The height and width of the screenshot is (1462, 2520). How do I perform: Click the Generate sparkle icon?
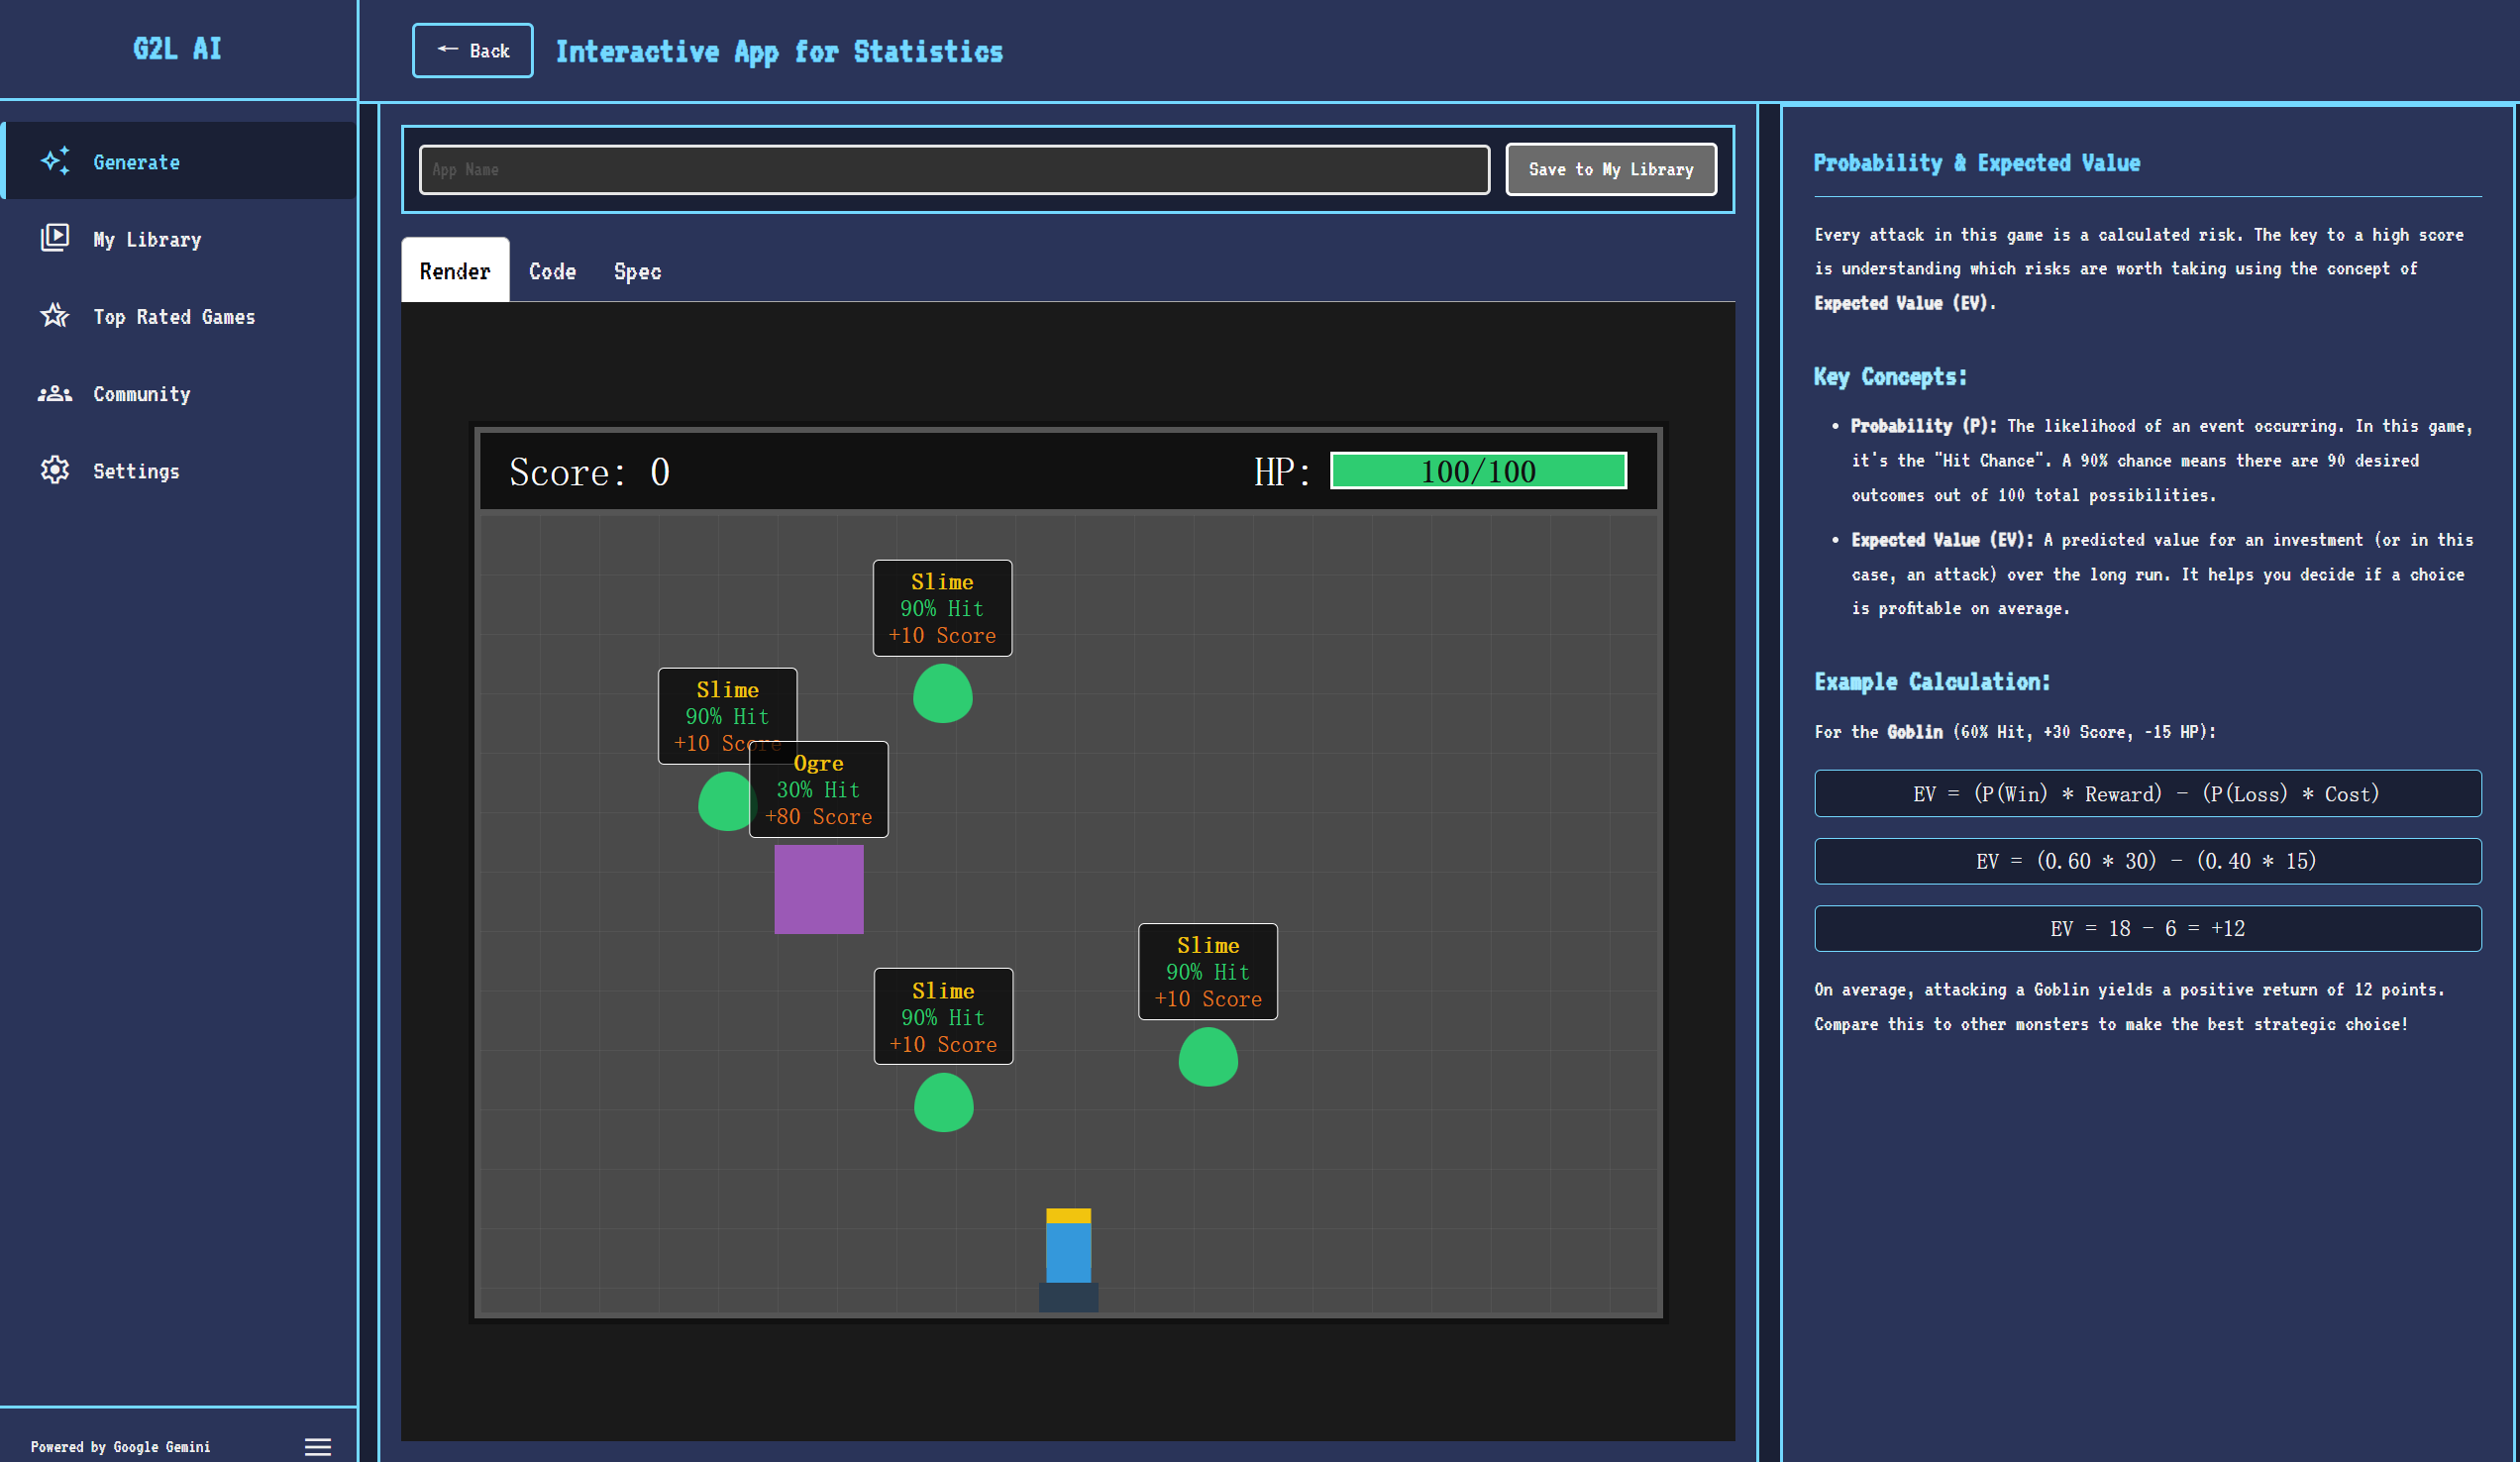click(x=55, y=161)
